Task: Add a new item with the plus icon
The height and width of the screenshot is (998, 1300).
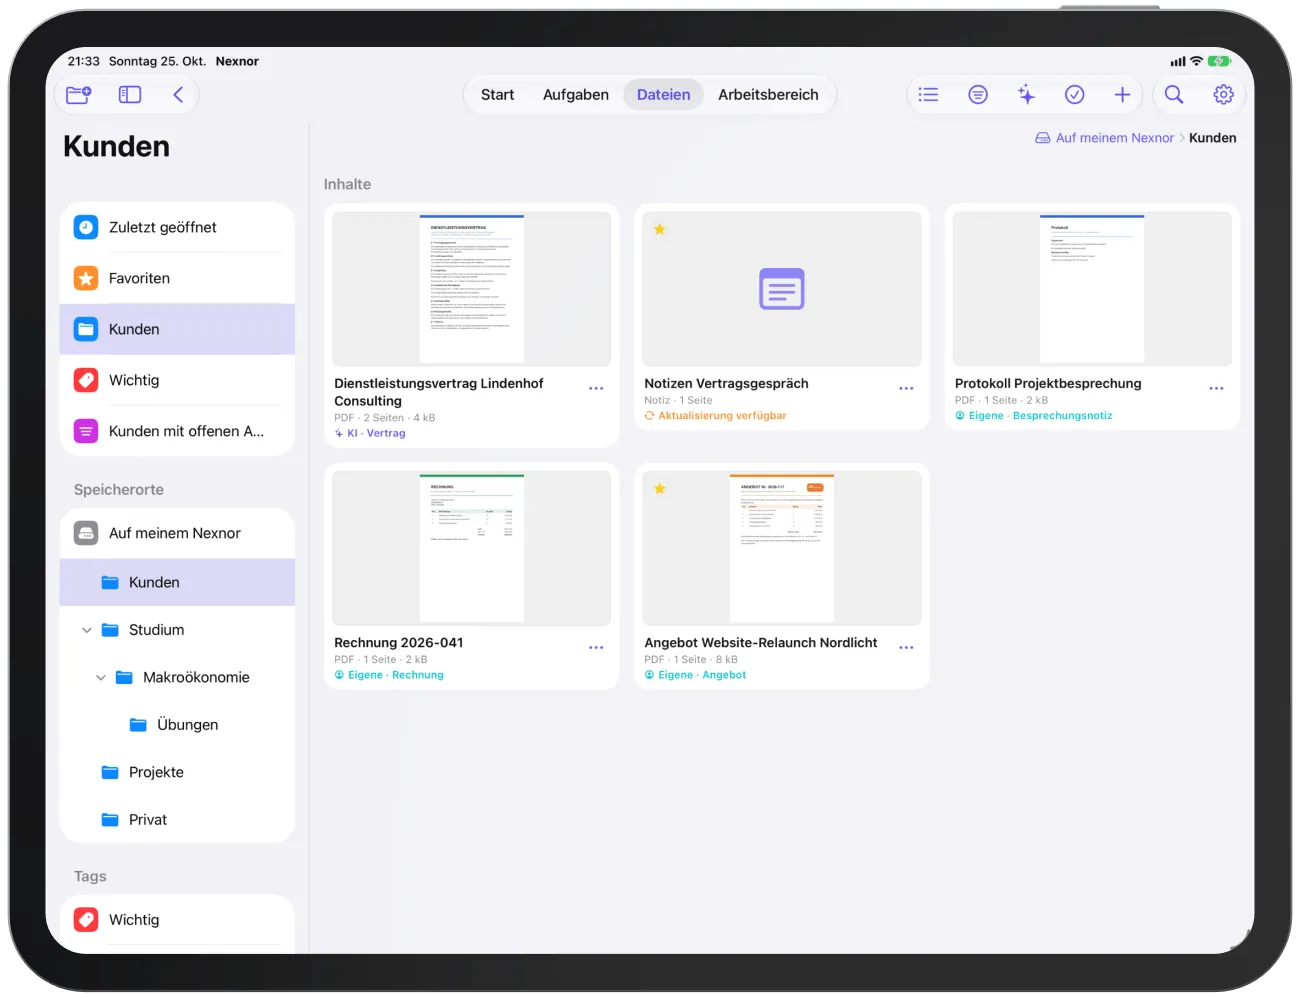Action: [1122, 95]
